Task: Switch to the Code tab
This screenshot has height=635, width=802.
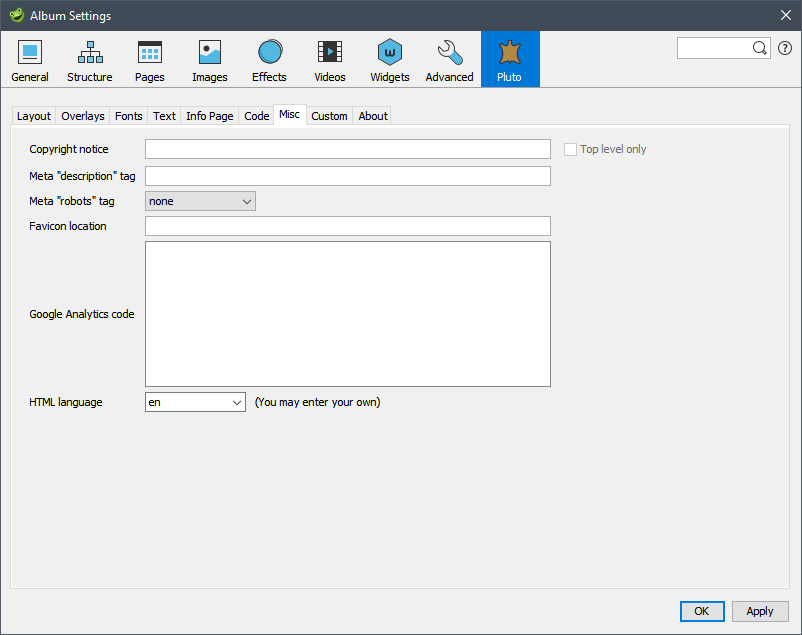Action: [257, 116]
